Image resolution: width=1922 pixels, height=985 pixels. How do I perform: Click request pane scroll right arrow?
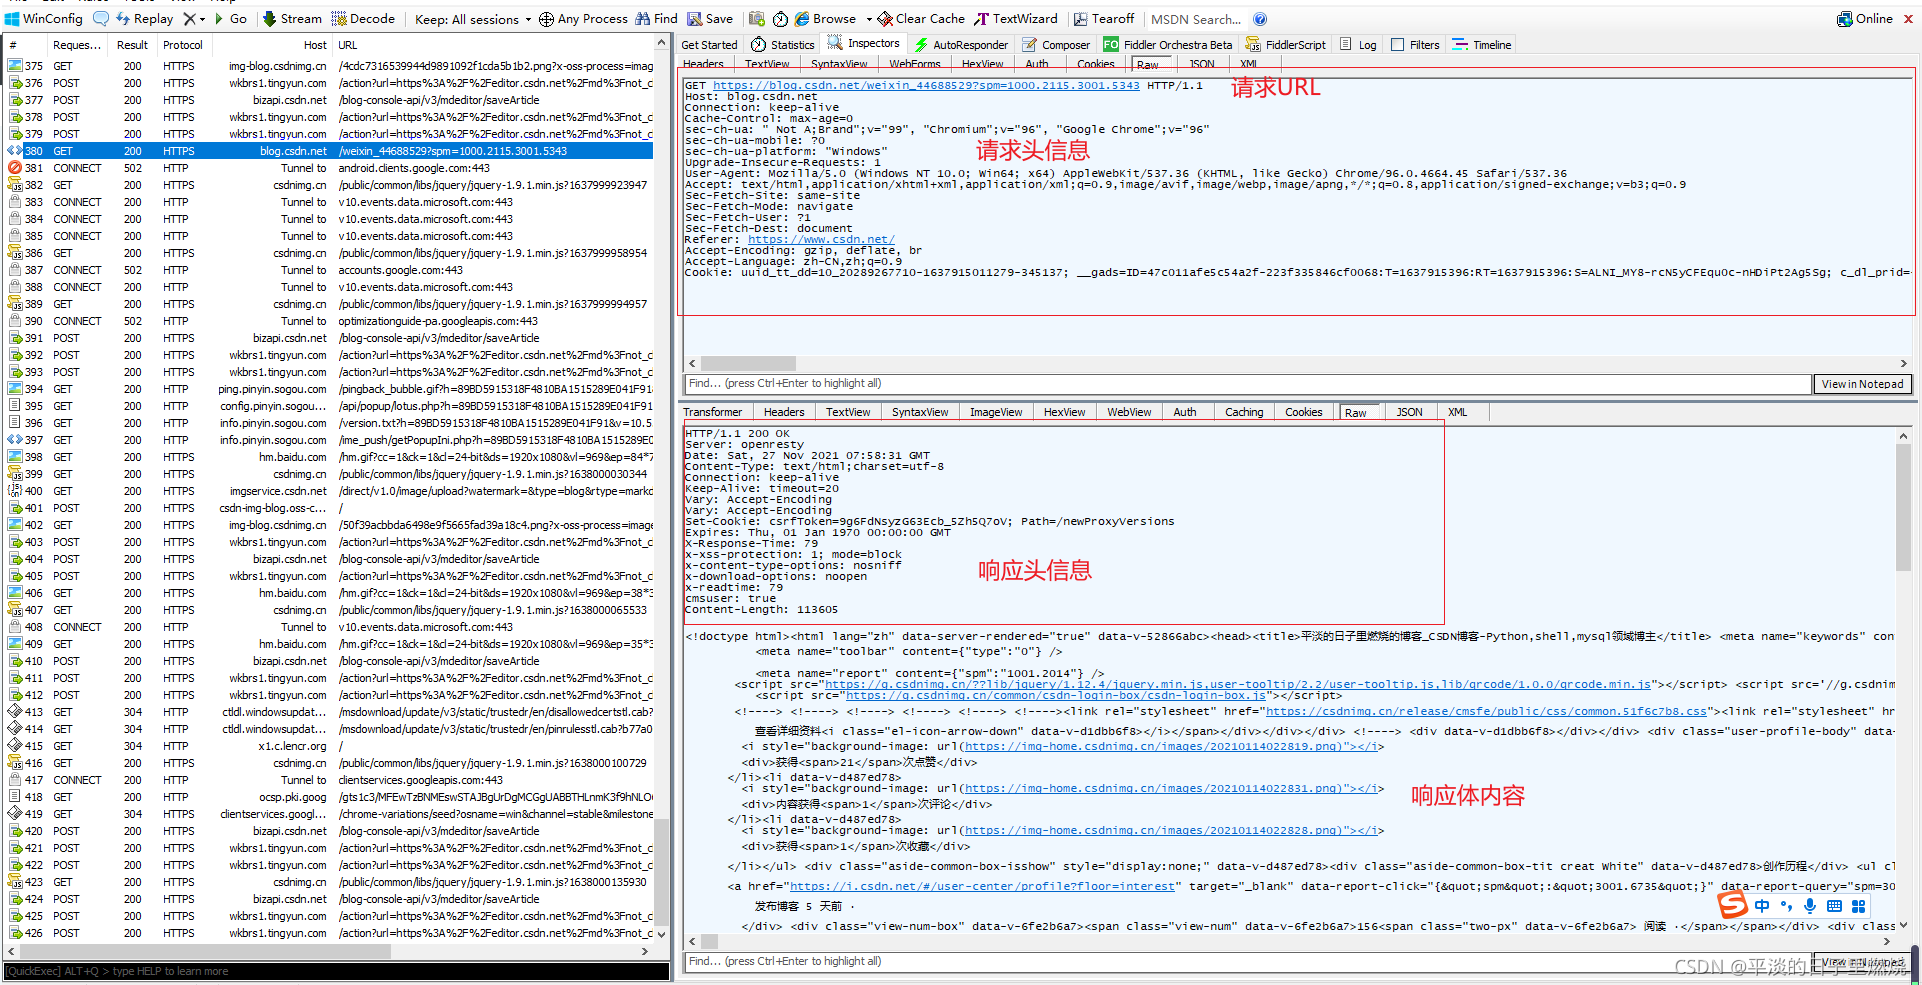tap(1903, 363)
